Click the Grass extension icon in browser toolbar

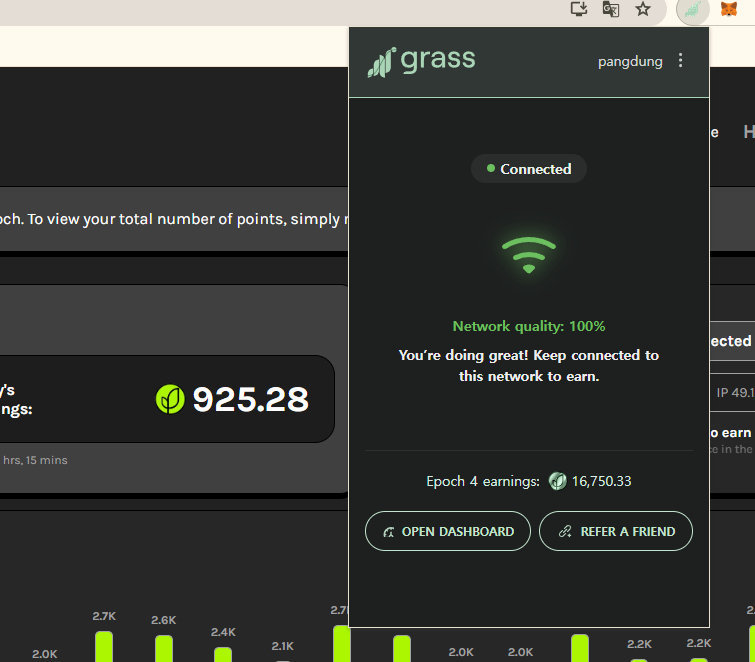tap(692, 10)
